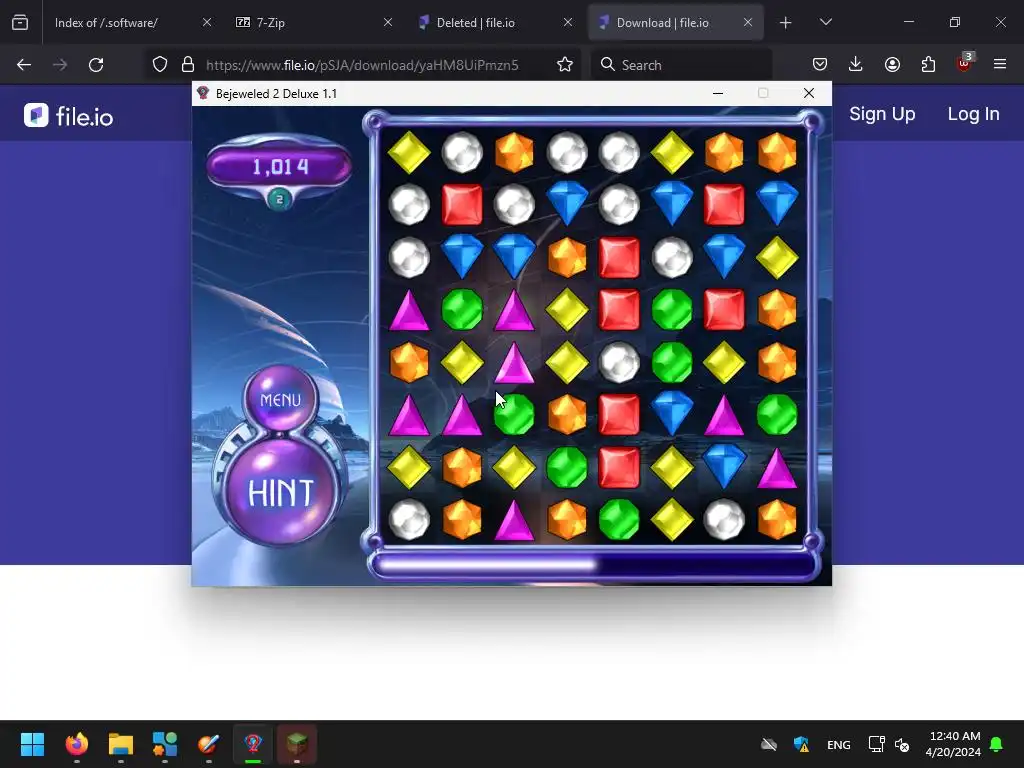The image size is (1024, 768).
Task: Select the green gem in row six, rightmost column
Action: click(x=776, y=415)
